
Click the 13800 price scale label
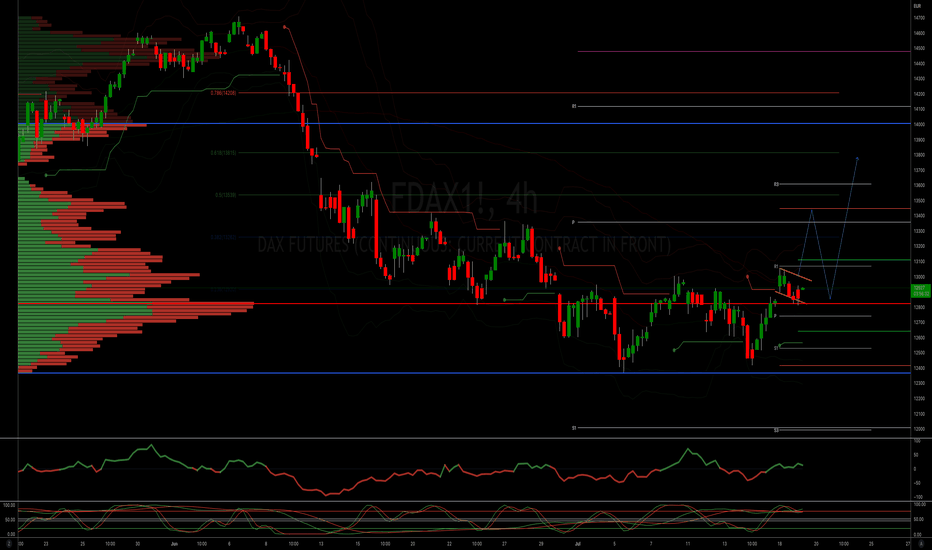pyautogui.click(x=920, y=155)
